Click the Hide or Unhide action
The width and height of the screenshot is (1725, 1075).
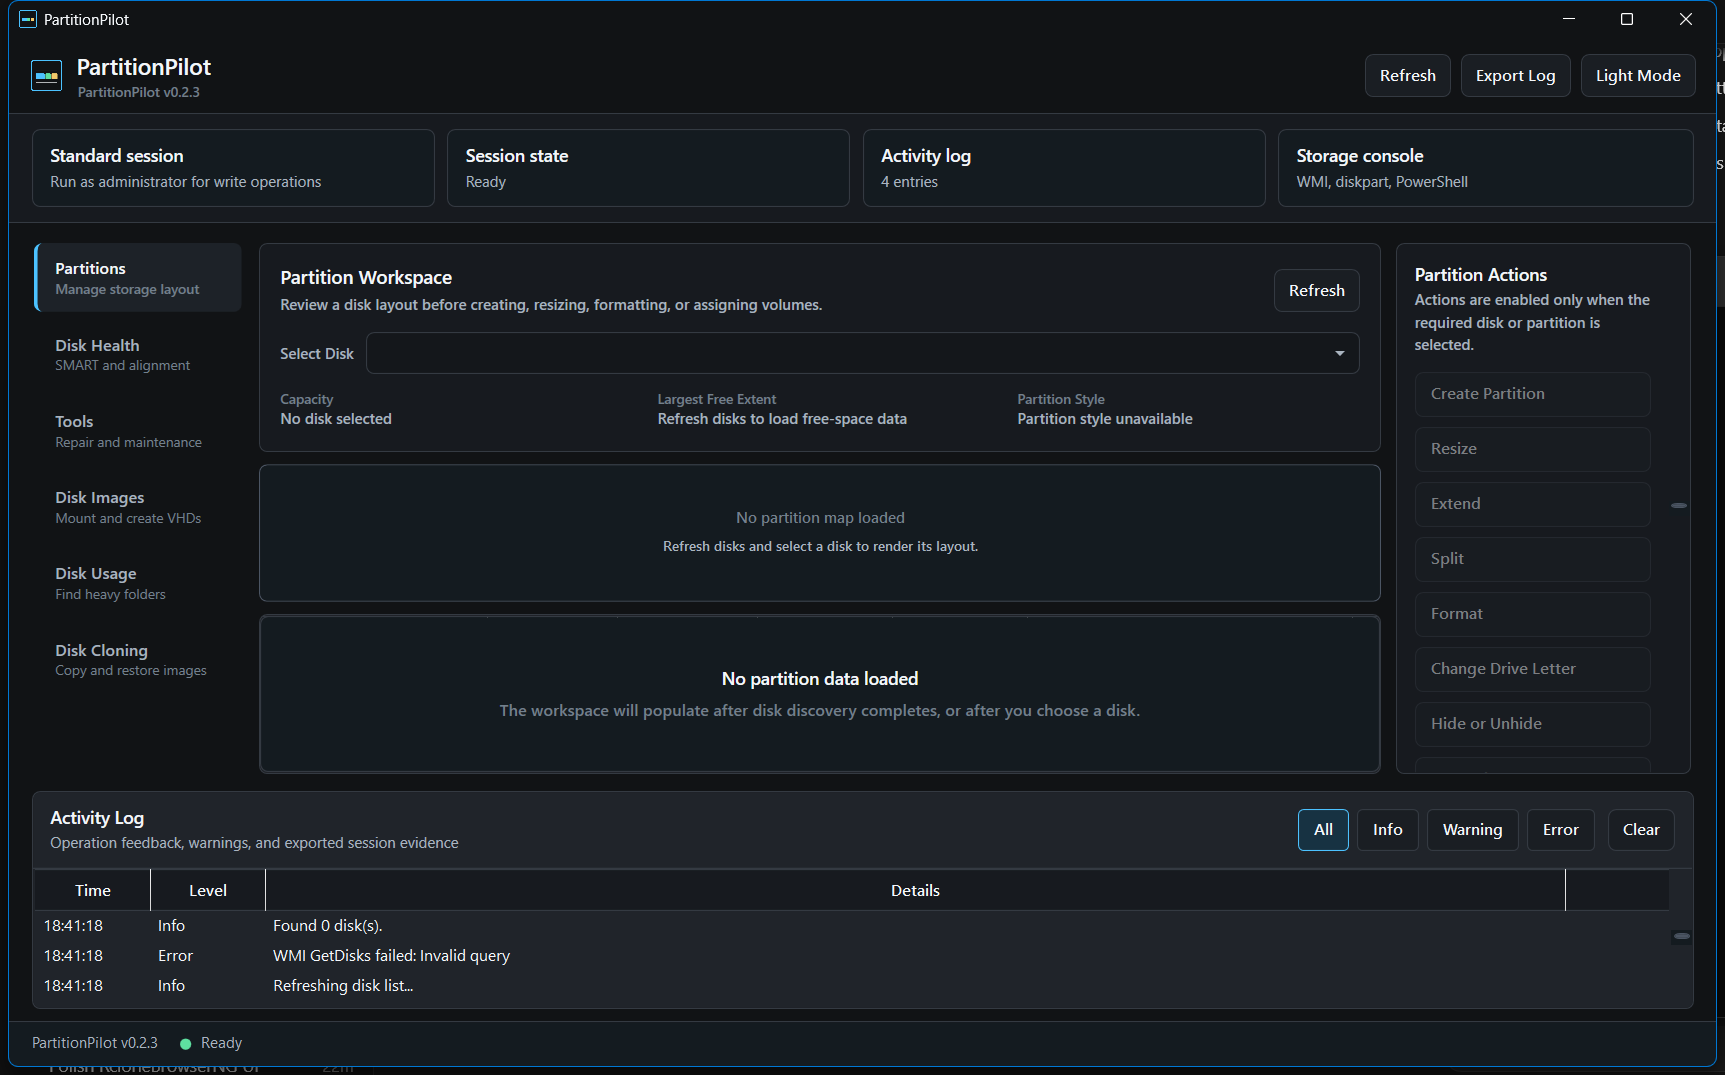click(x=1532, y=724)
